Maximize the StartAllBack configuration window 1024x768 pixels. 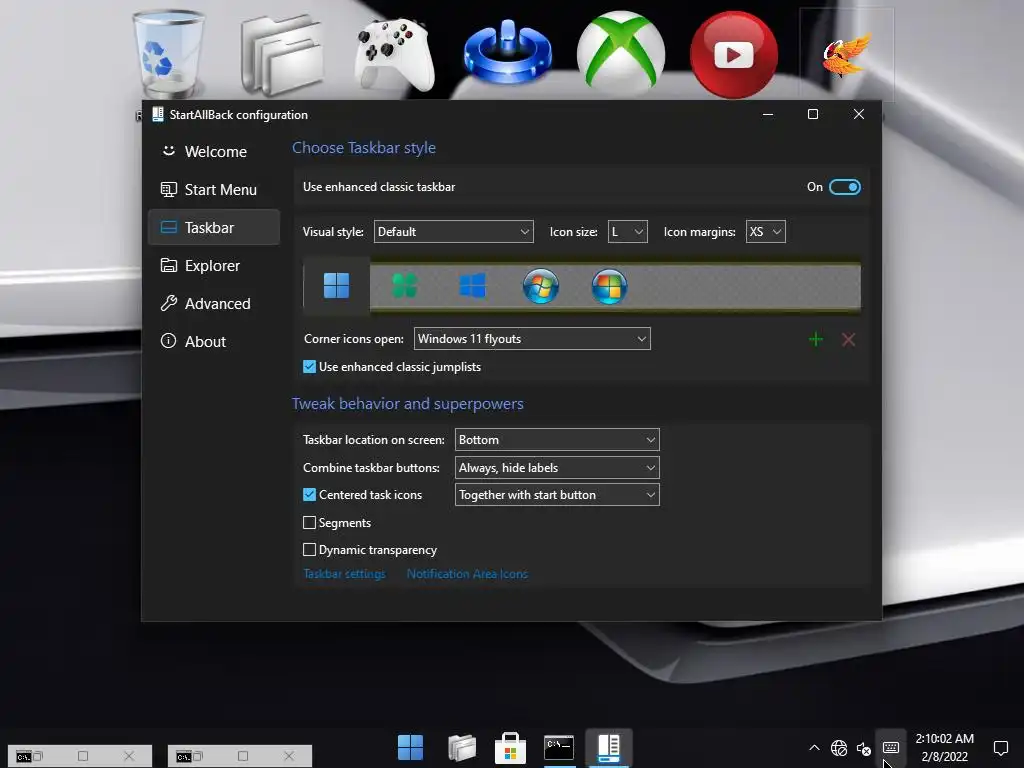813,114
